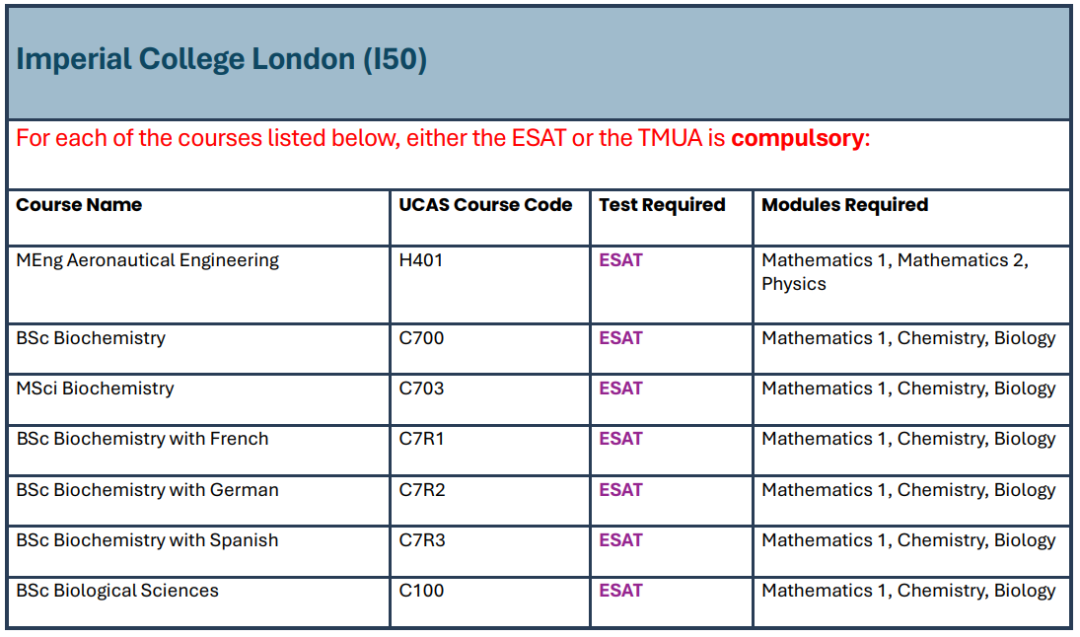Click the Course Name column header
The height and width of the screenshot is (637, 1080).
coord(79,205)
